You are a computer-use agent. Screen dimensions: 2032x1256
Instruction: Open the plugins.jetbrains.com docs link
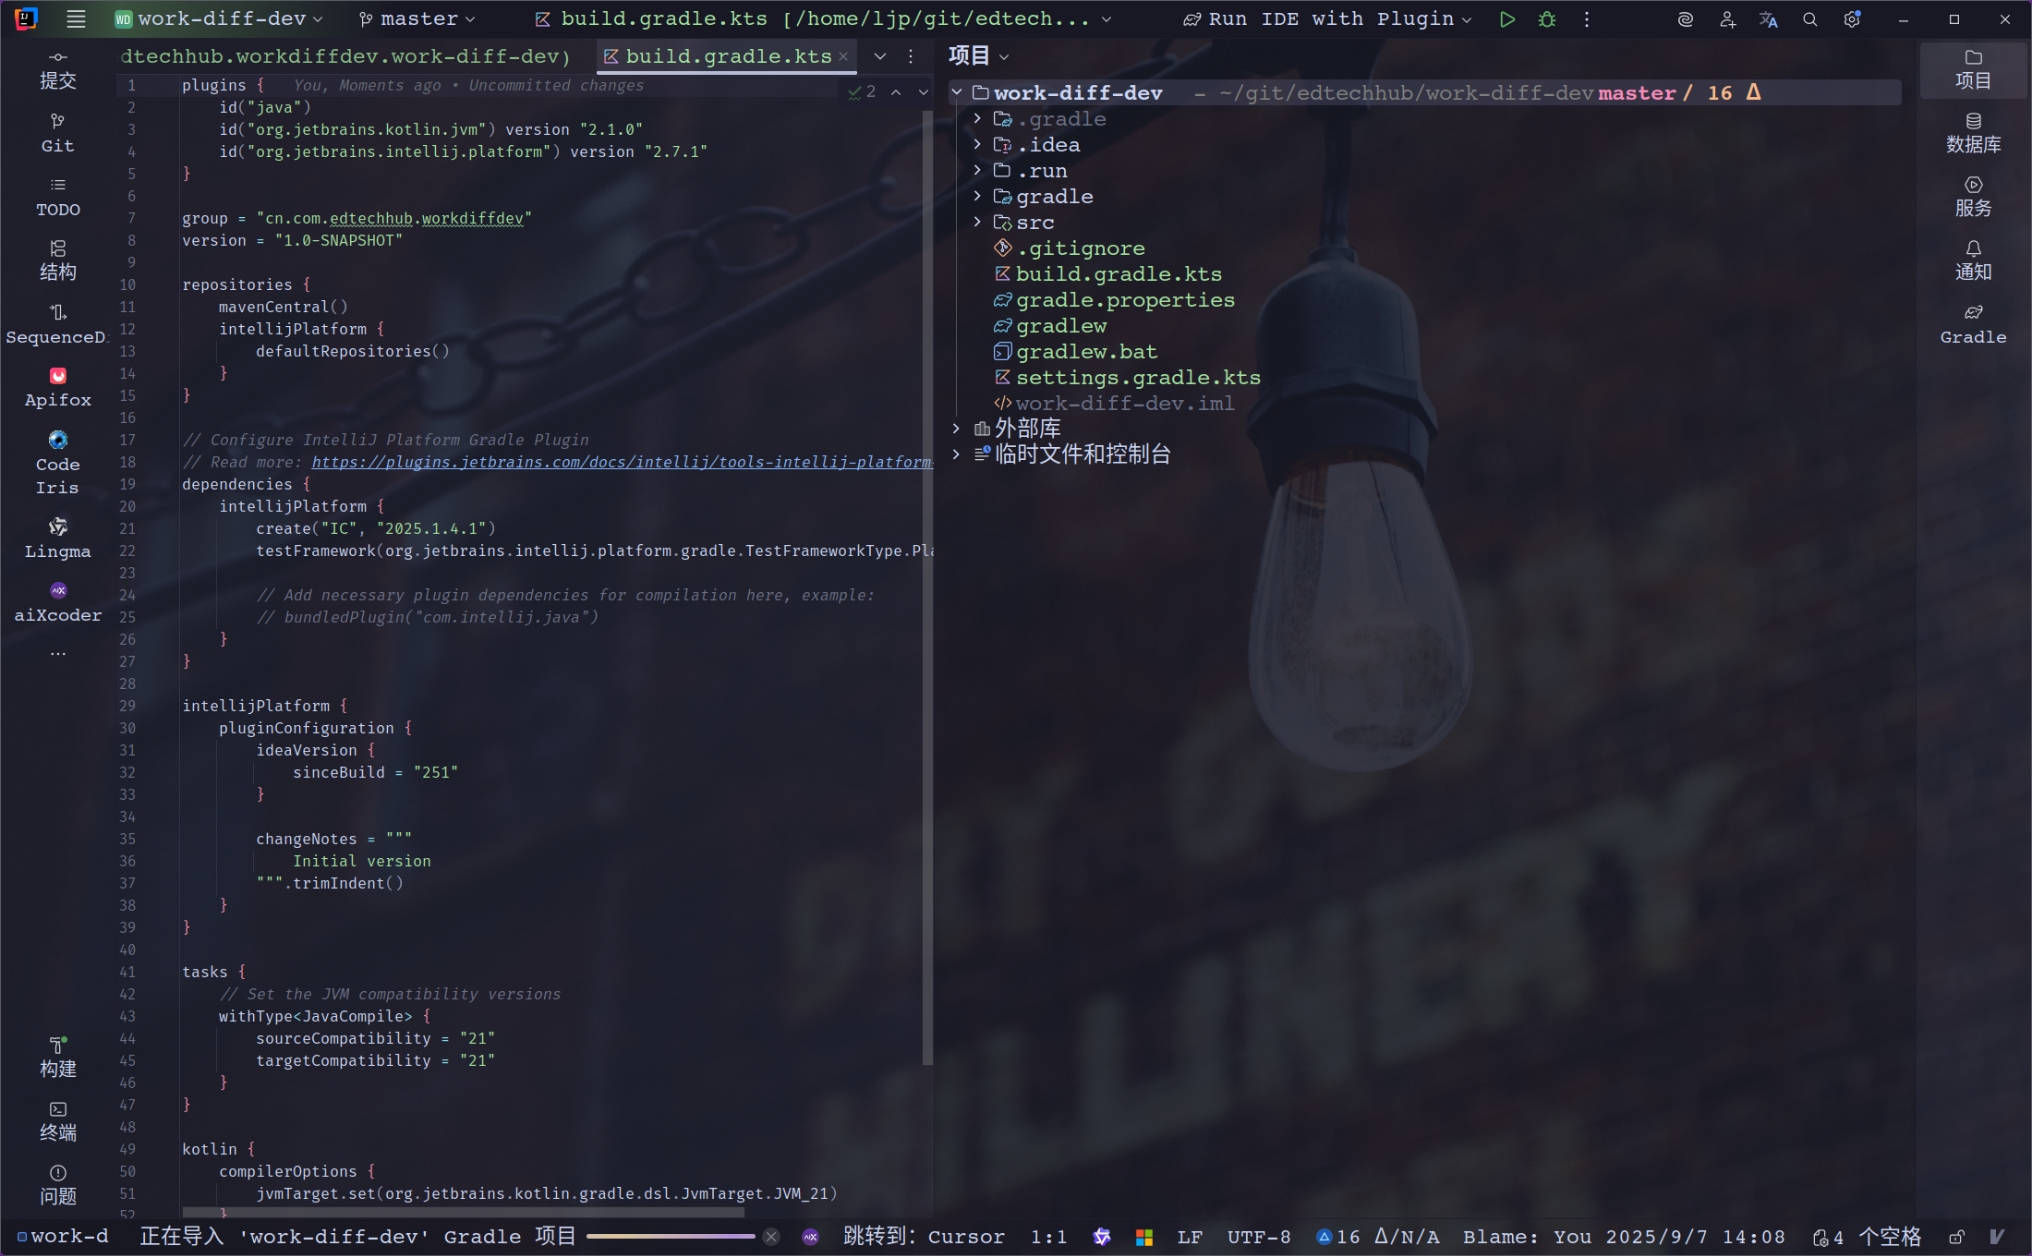point(620,462)
